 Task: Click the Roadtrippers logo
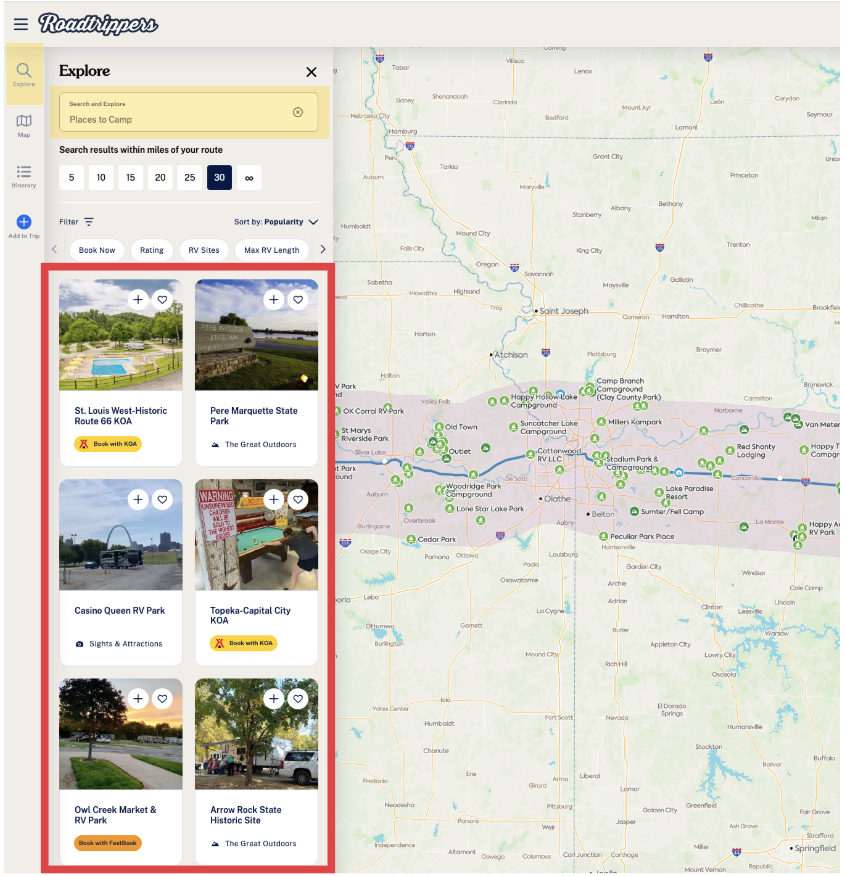[x=98, y=24]
